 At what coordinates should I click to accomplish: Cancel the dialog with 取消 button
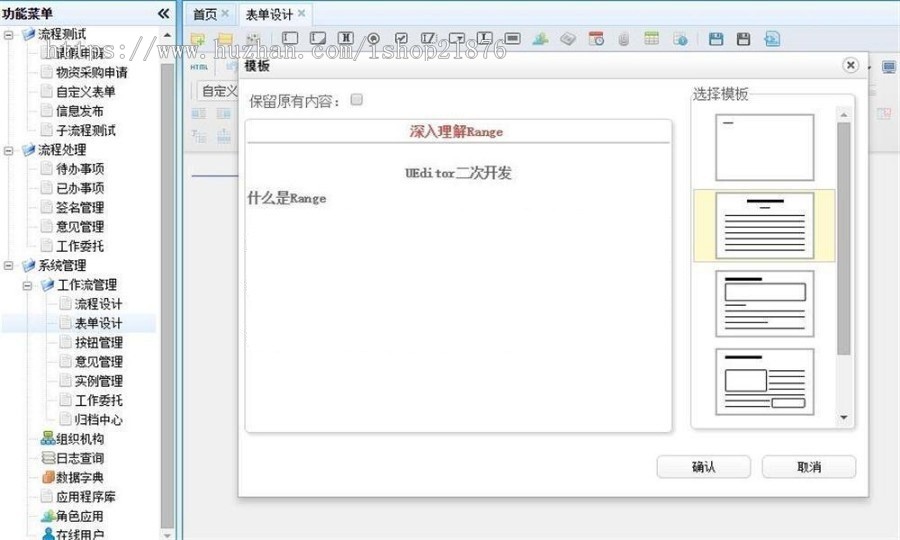(x=809, y=467)
